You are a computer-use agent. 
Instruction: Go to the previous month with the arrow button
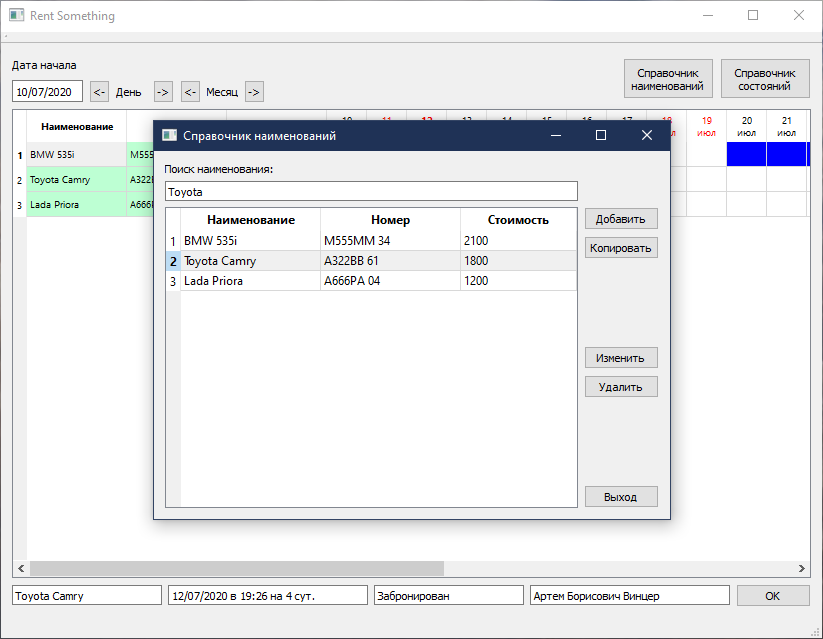point(191,92)
